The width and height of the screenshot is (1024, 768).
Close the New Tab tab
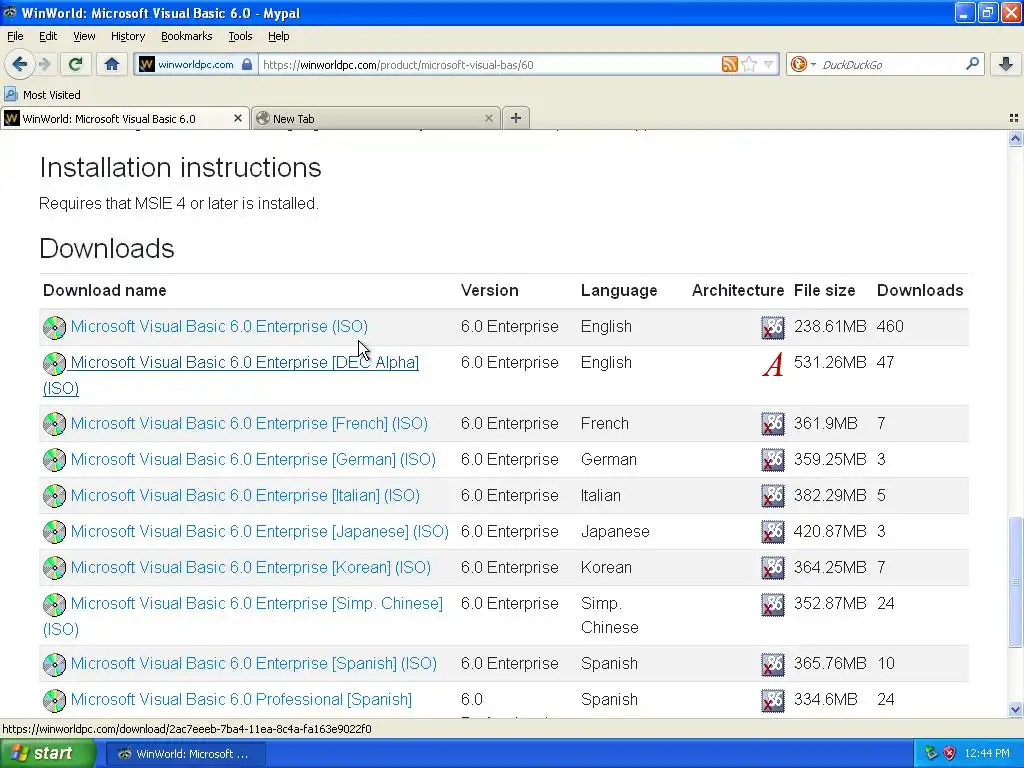point(488,118)
